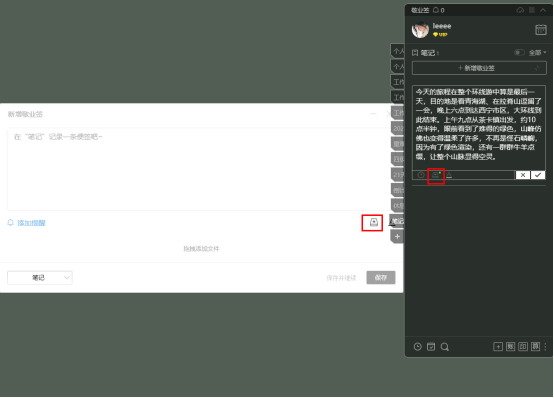The image size is (554, 398).
Task: Click the cloud sync icon in title bar
Action: pyautogui.click(x=520, y=10)
